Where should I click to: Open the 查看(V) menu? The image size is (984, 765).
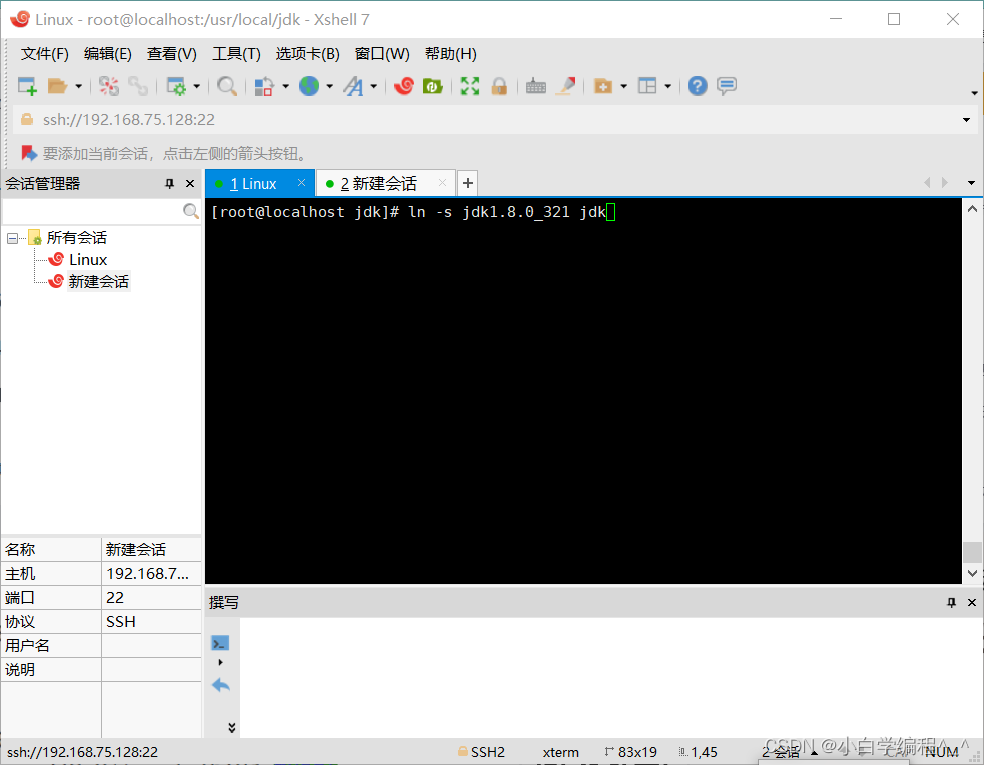pos(171,54)
